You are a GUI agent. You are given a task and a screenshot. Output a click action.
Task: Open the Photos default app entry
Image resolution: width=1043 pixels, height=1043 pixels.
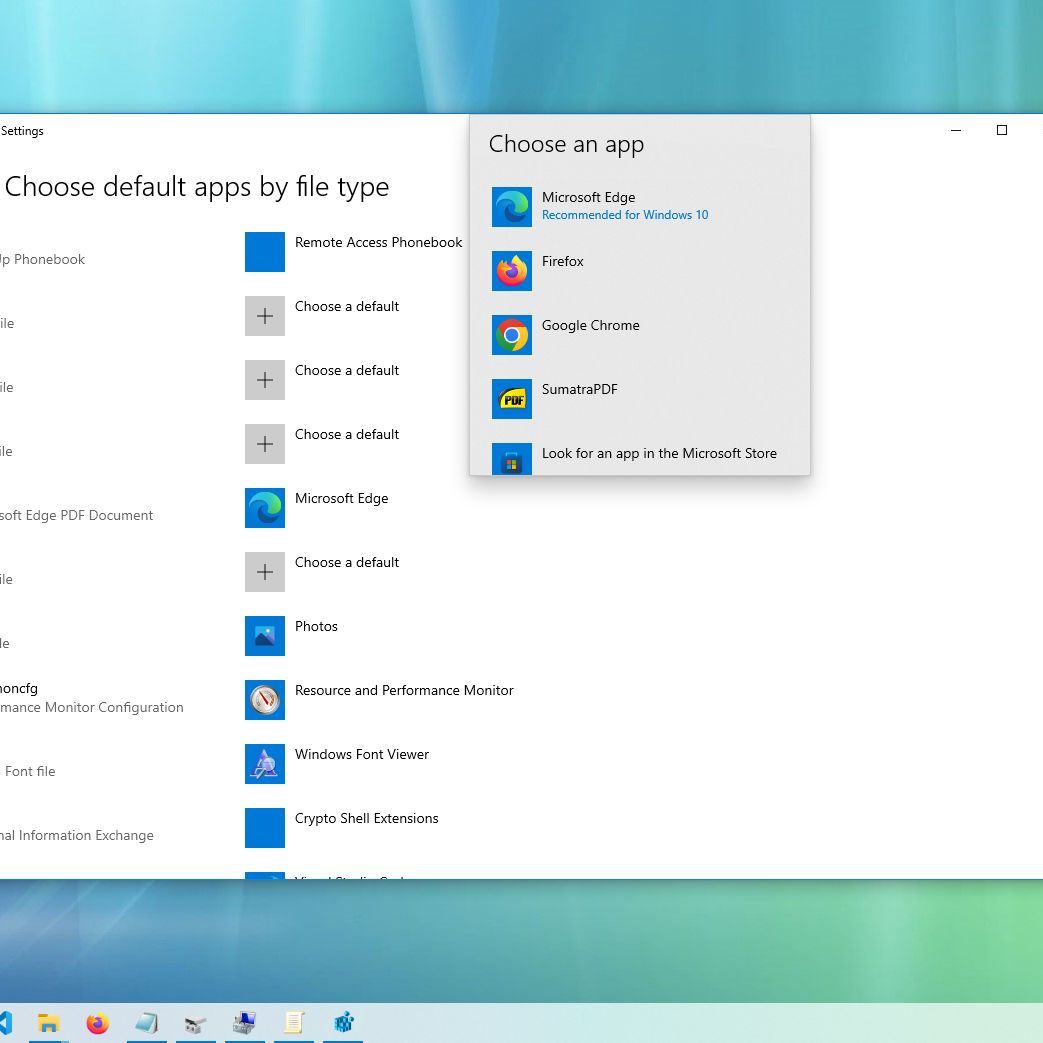coord(316,626)
